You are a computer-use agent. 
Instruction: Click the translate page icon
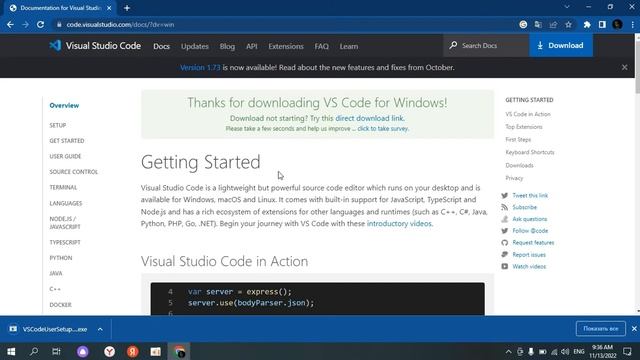(x=538, y=24)
